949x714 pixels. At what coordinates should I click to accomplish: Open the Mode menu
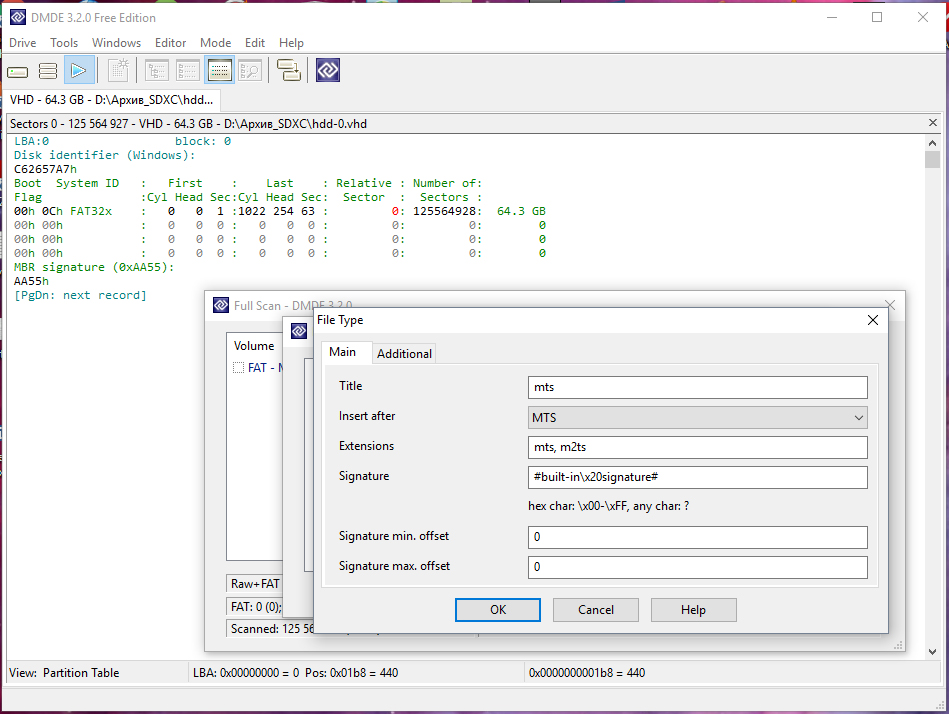click(x=215, y=43)
